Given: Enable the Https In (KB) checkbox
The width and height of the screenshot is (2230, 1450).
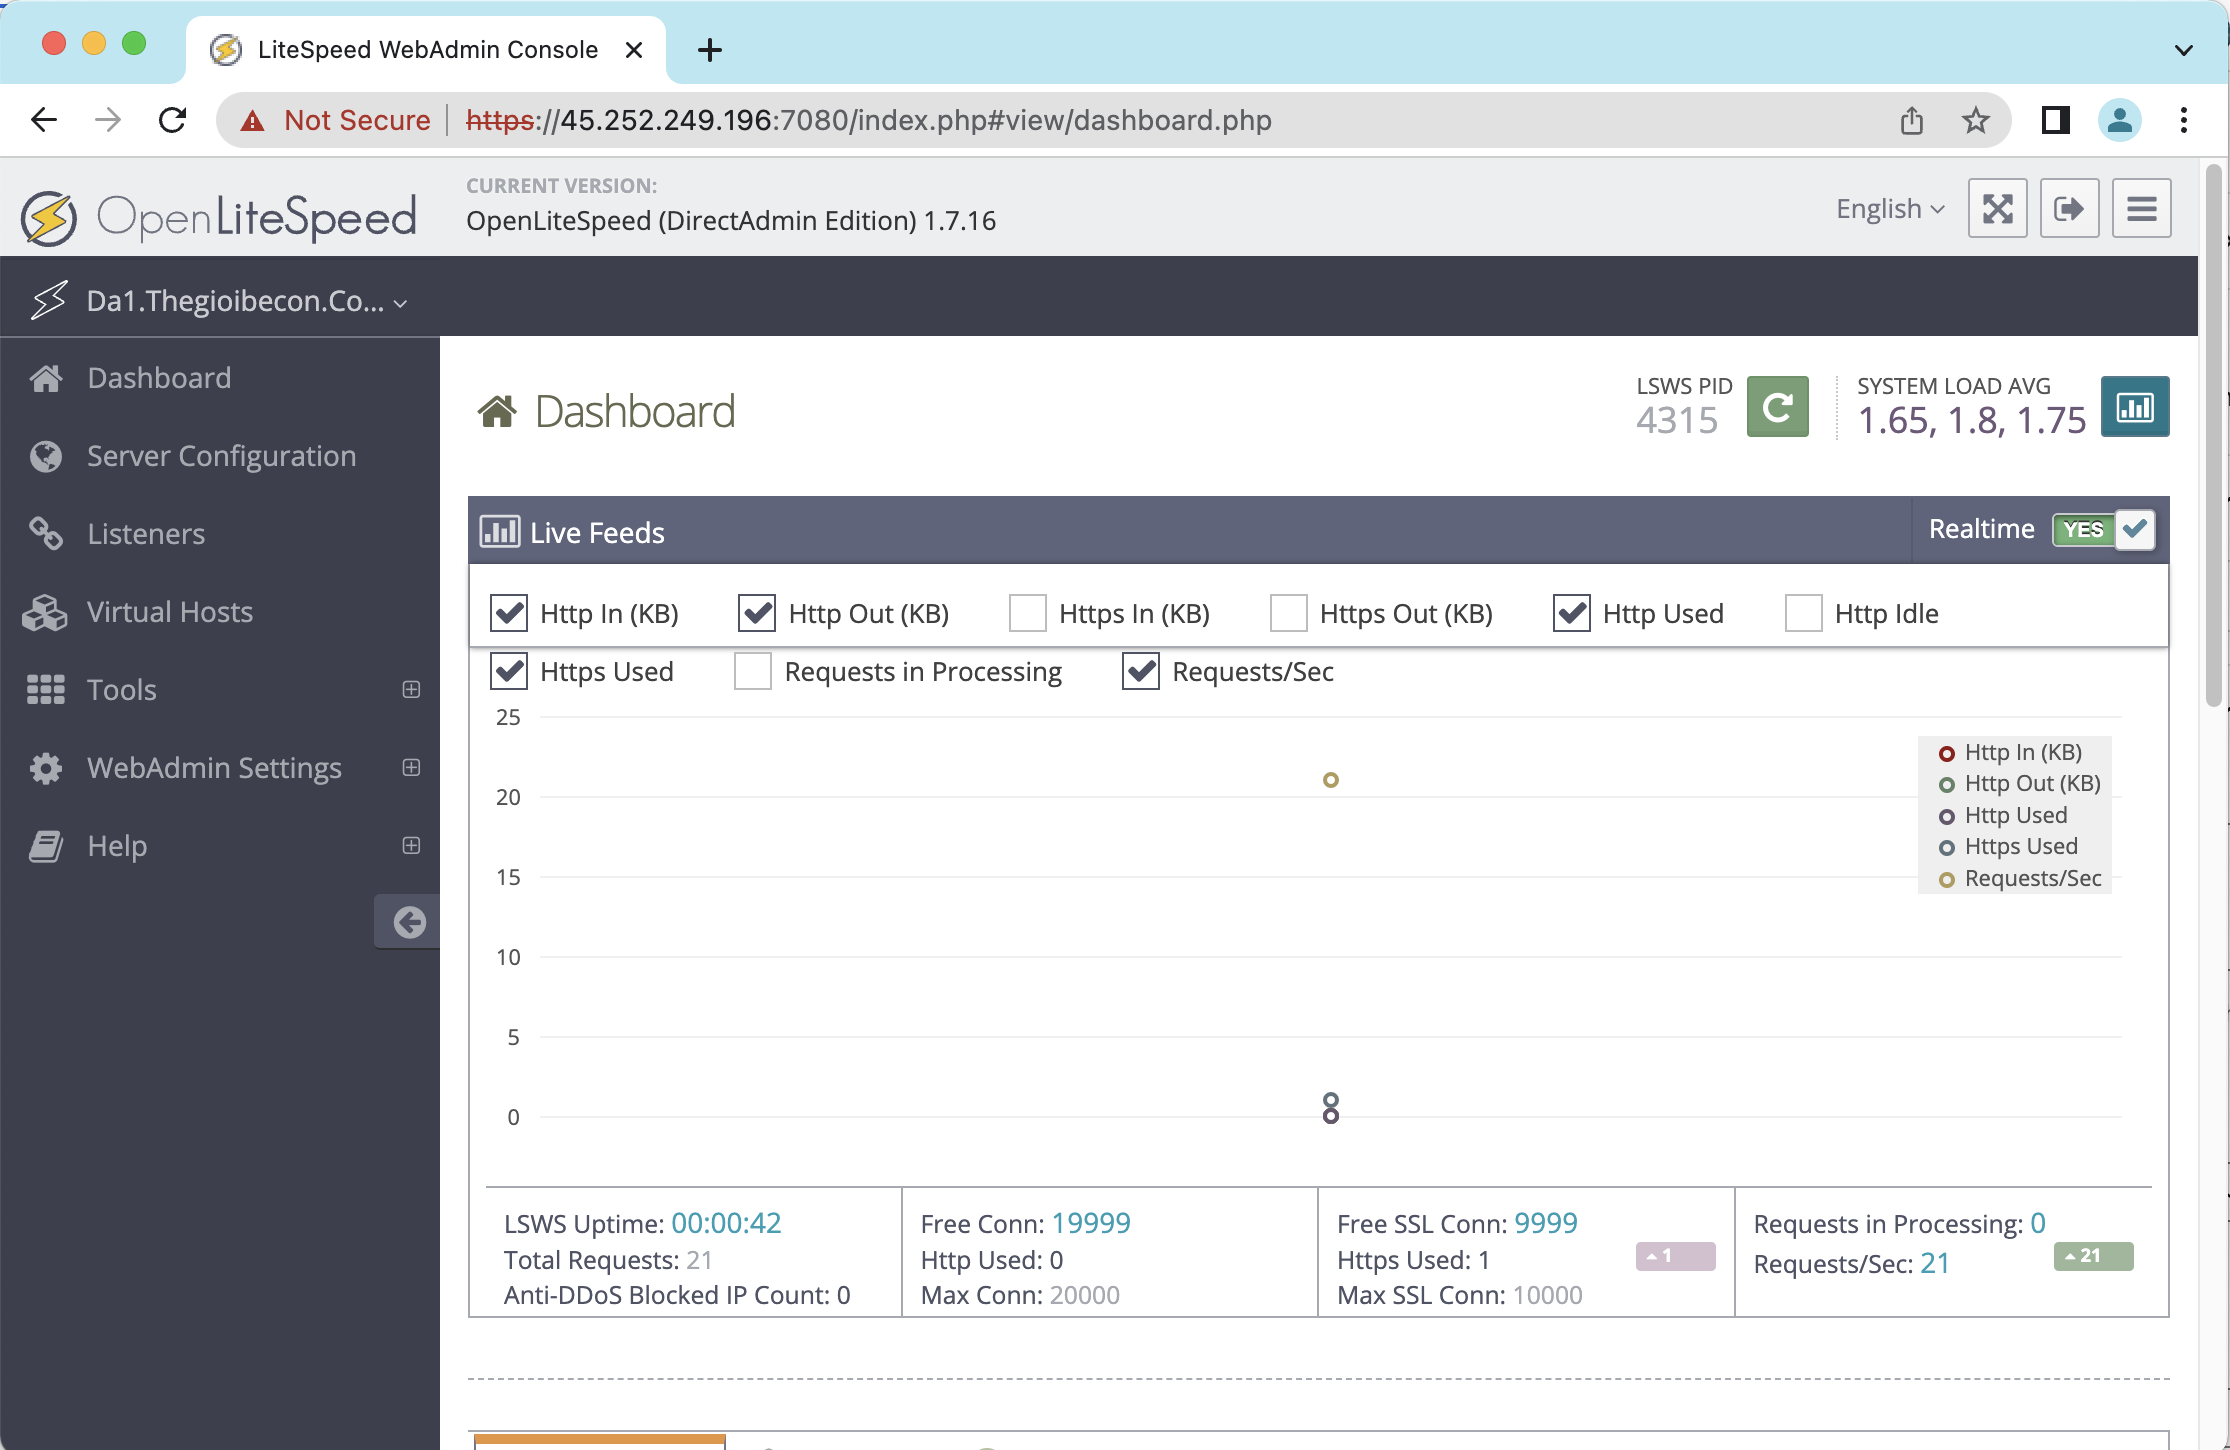Looking at the screenshot, I should pyautogui.click(x=1028, y=613).
